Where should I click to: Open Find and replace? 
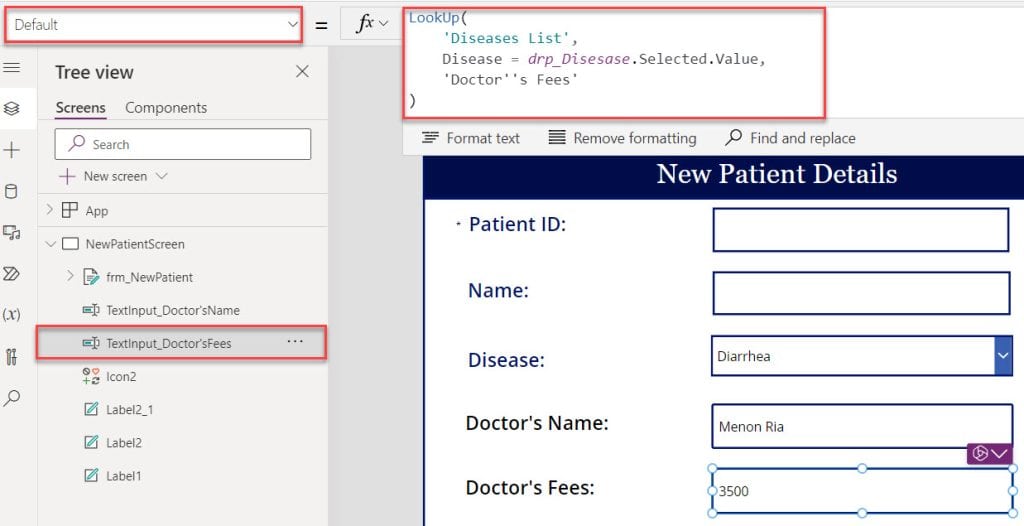coord(791,138)
